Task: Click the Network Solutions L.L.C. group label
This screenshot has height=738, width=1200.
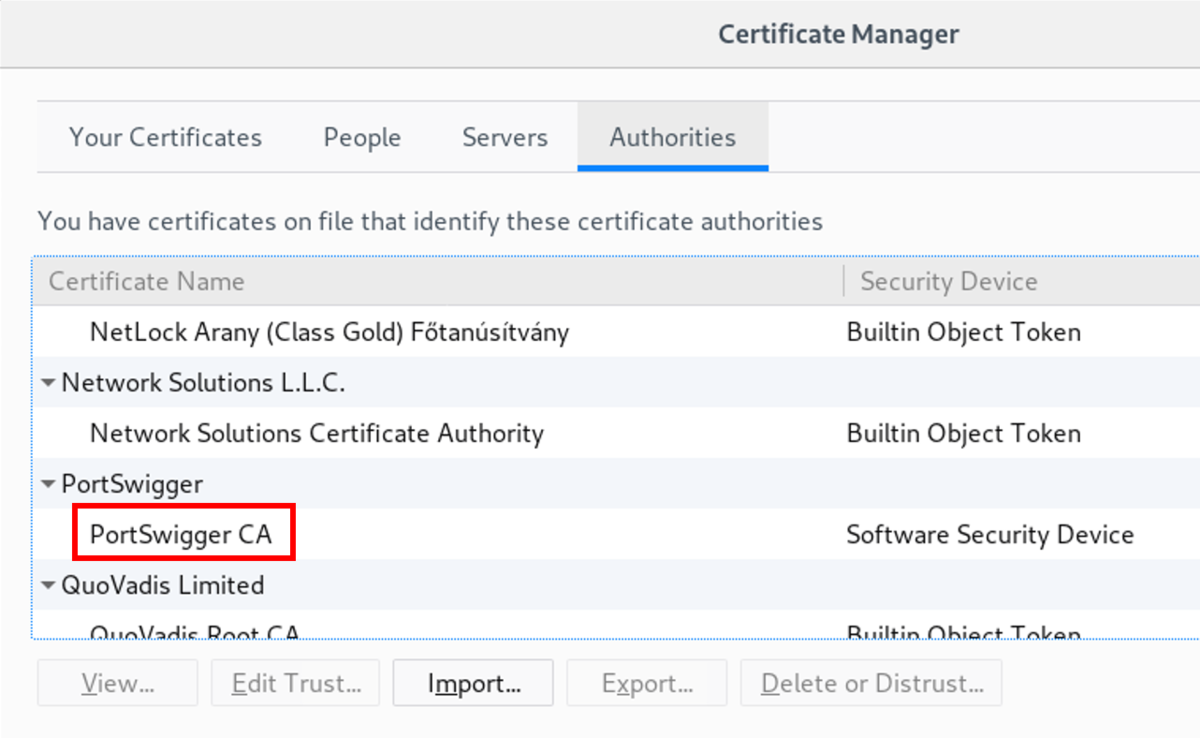Action: [x=203, y=383]
